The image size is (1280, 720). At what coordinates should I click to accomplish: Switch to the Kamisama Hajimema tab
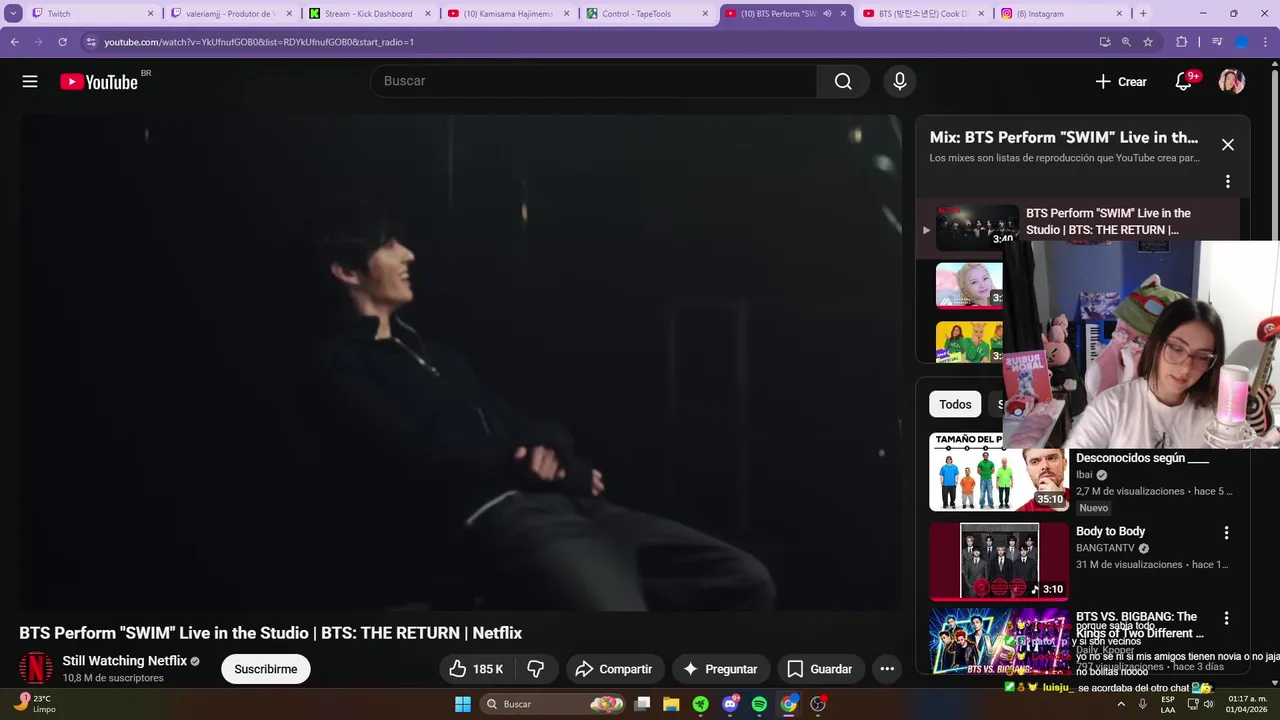(x=509, y=14)
